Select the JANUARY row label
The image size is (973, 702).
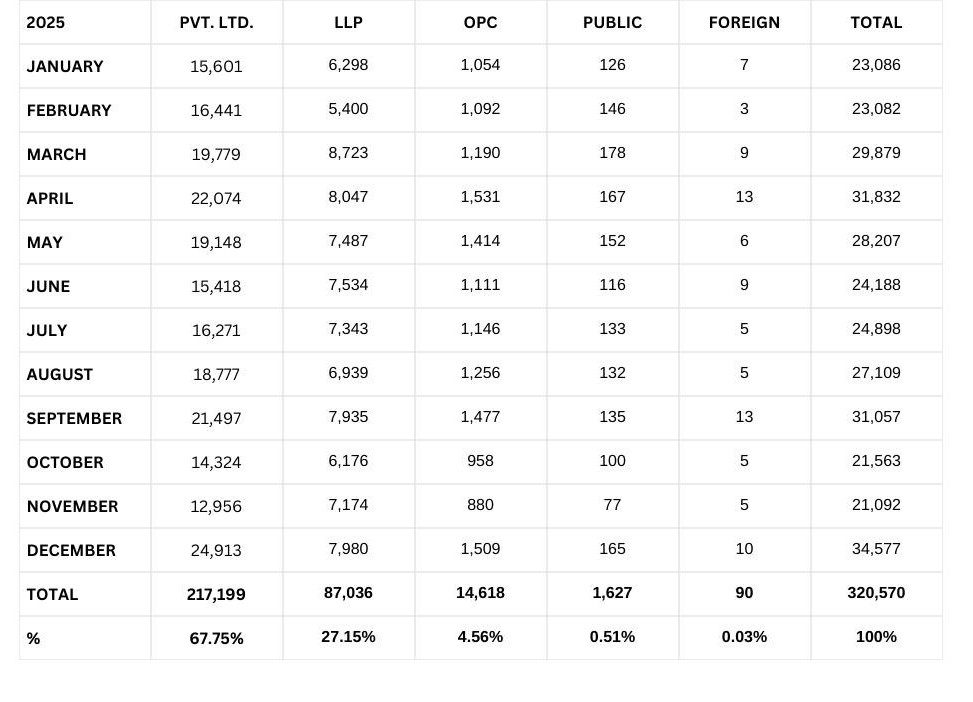65,66
